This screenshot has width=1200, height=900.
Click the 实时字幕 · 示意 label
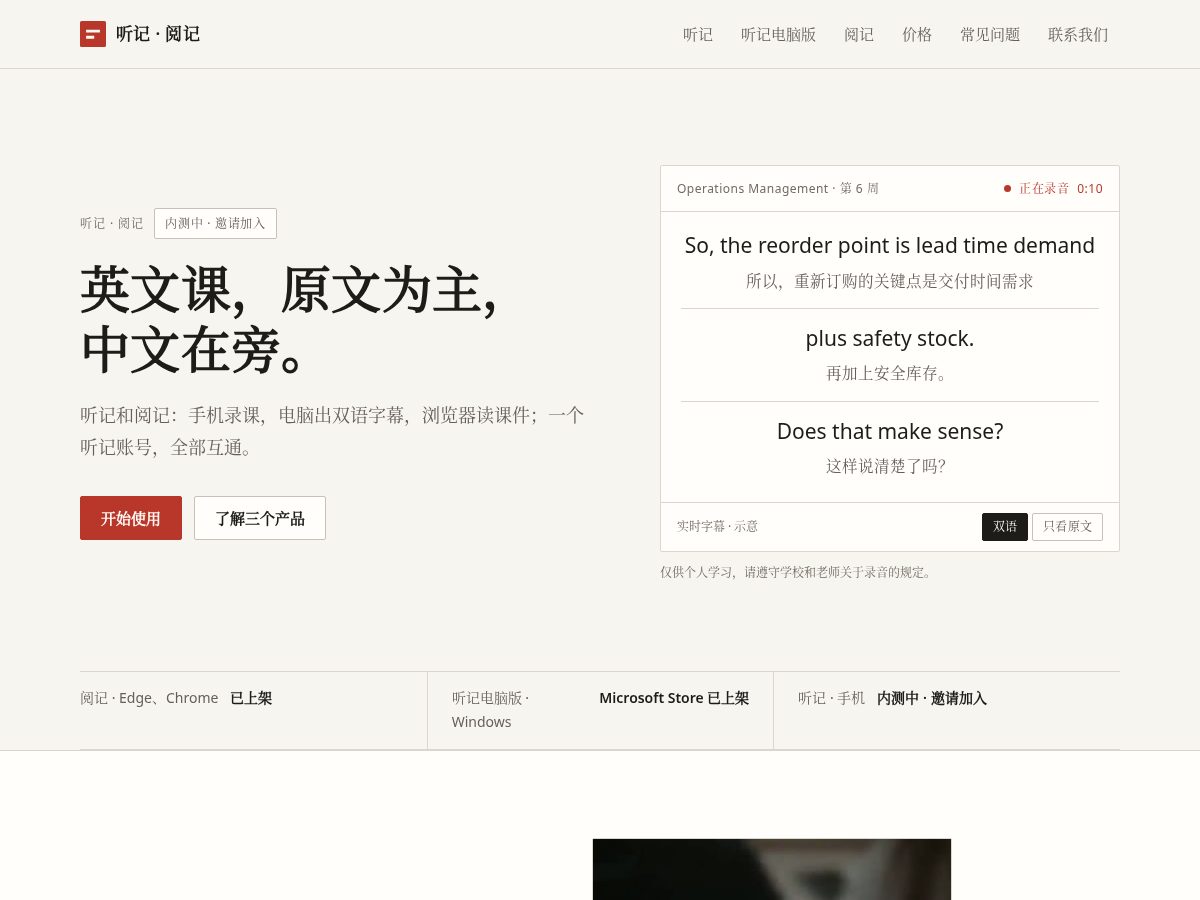tap(717, 526)
